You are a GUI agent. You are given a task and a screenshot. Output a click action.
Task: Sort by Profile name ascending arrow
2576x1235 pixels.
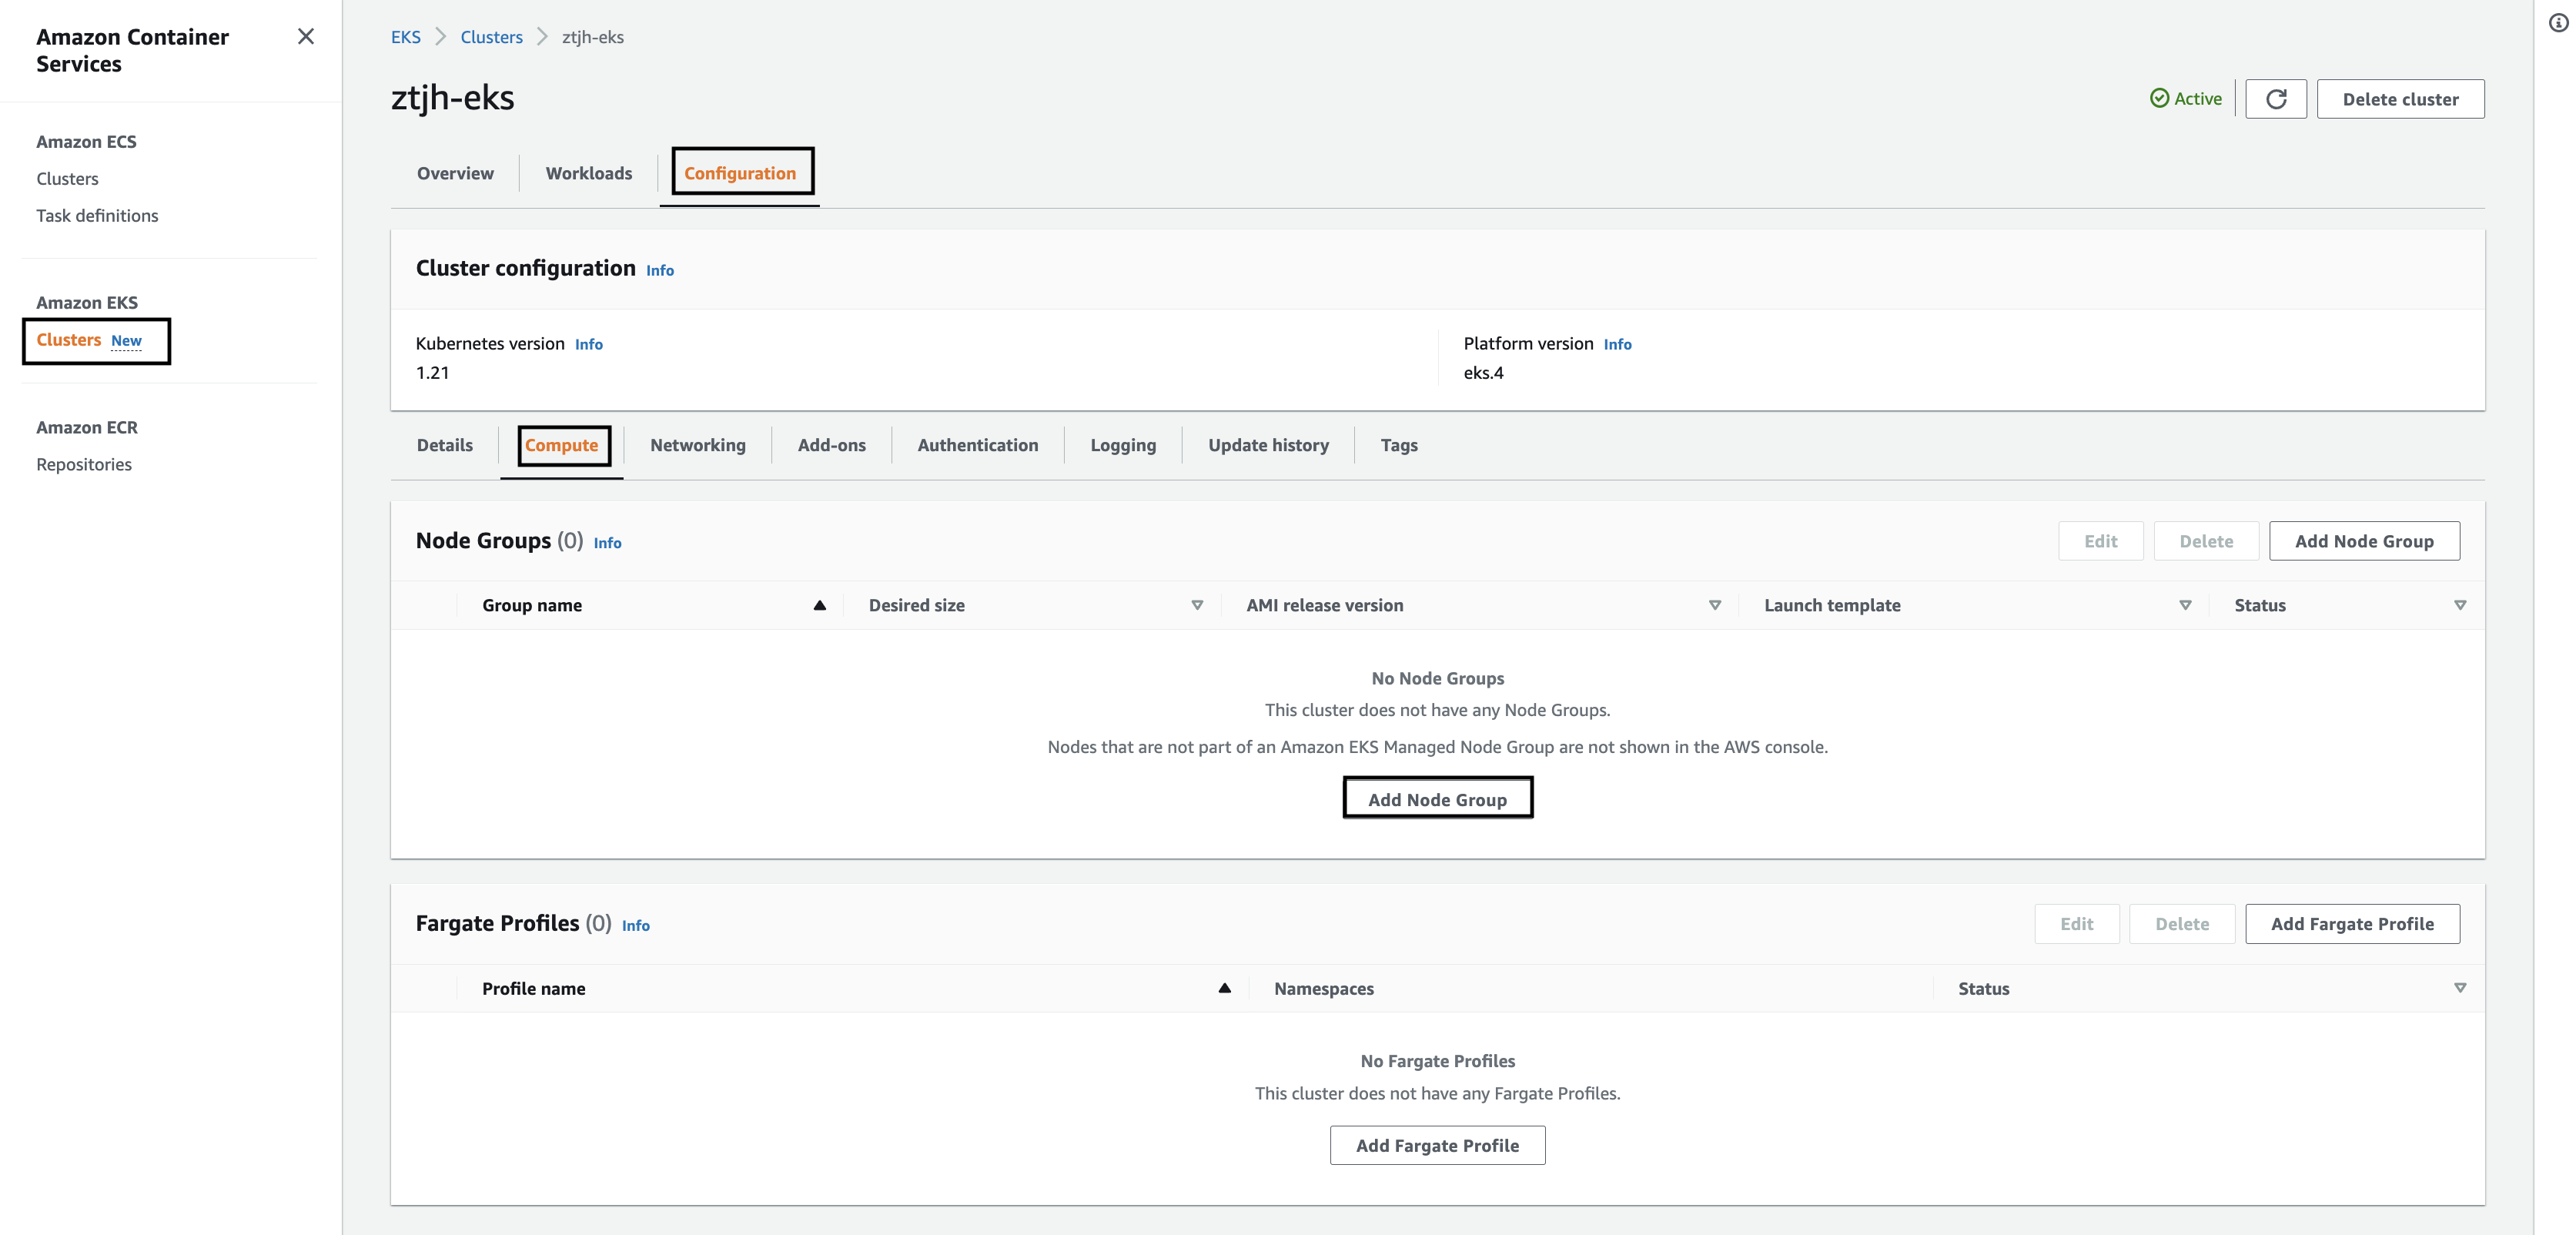1224,988
